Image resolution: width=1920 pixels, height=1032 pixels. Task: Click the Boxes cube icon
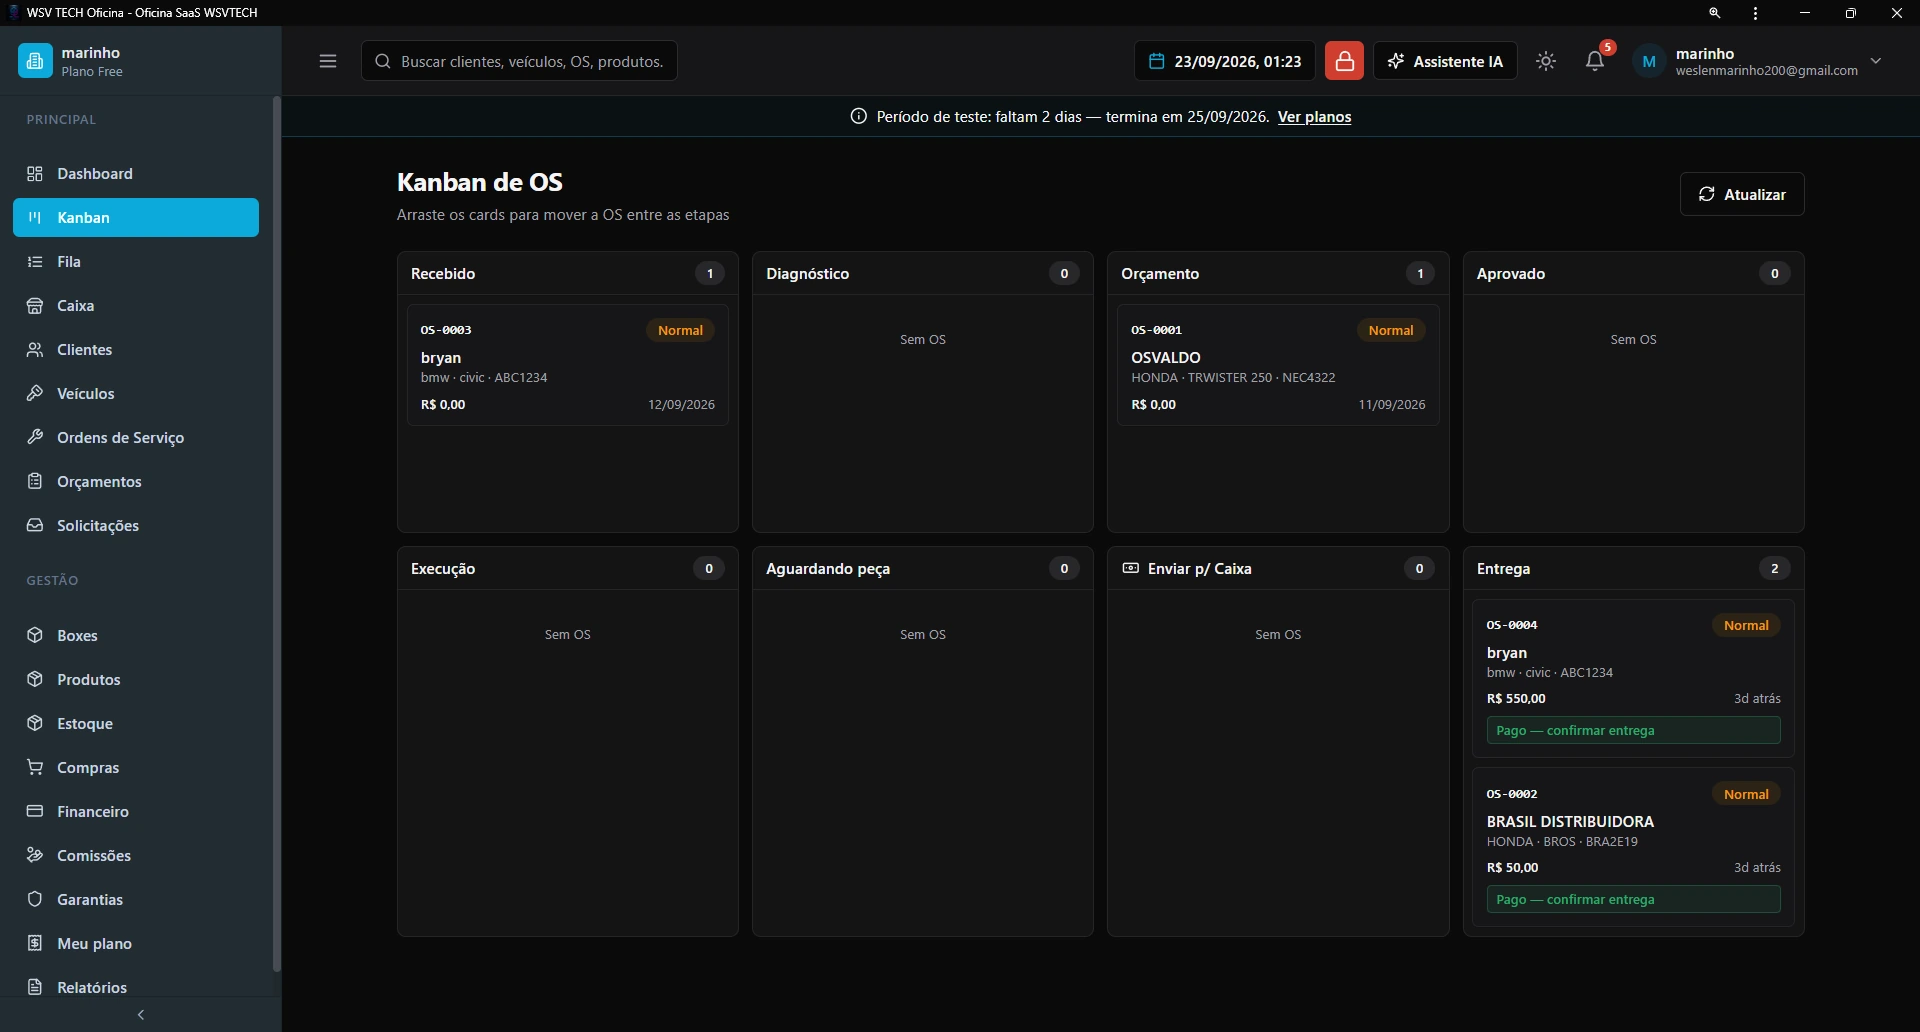point(35,636)
